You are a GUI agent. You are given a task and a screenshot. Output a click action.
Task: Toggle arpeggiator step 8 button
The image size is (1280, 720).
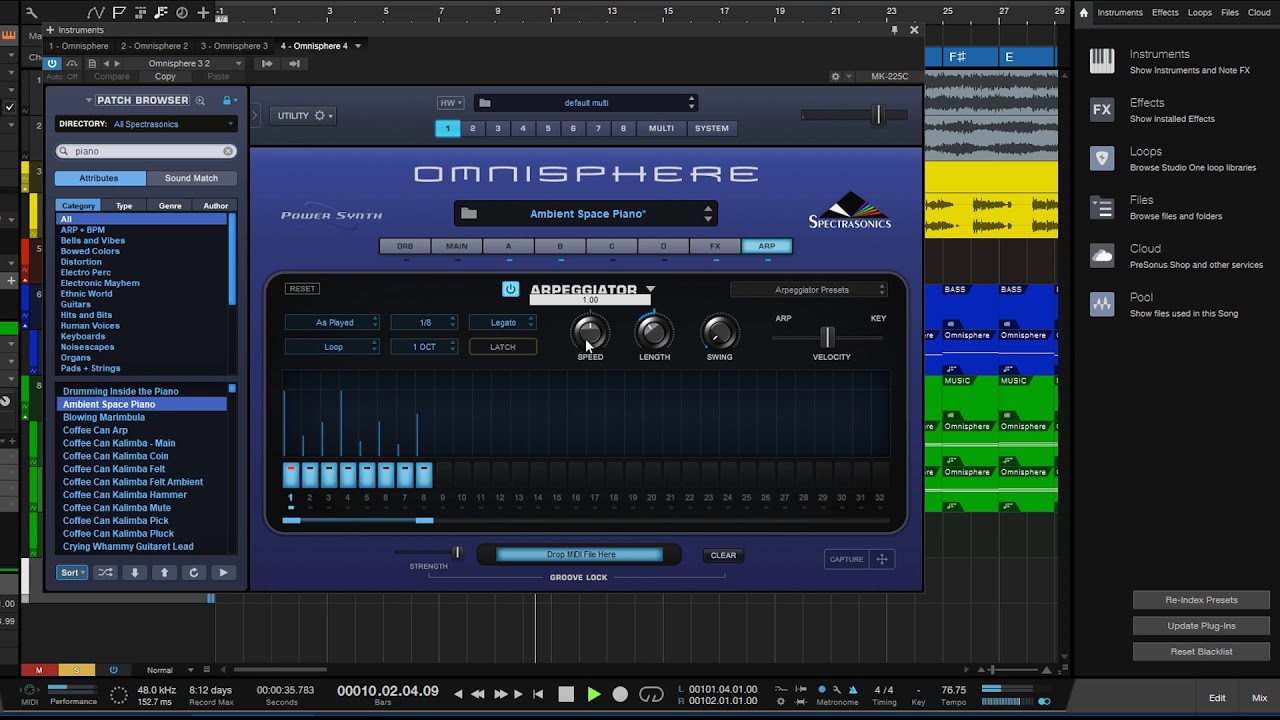pos(424,474)
